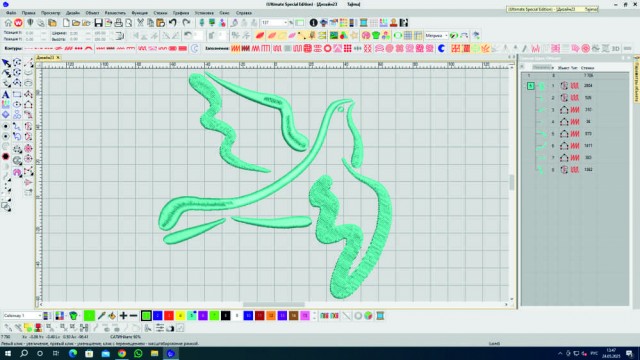The height and width of the screenshot is (360, 640).
Task: Expand the Метрика units dropdown
Action: [x=436, y=36]
